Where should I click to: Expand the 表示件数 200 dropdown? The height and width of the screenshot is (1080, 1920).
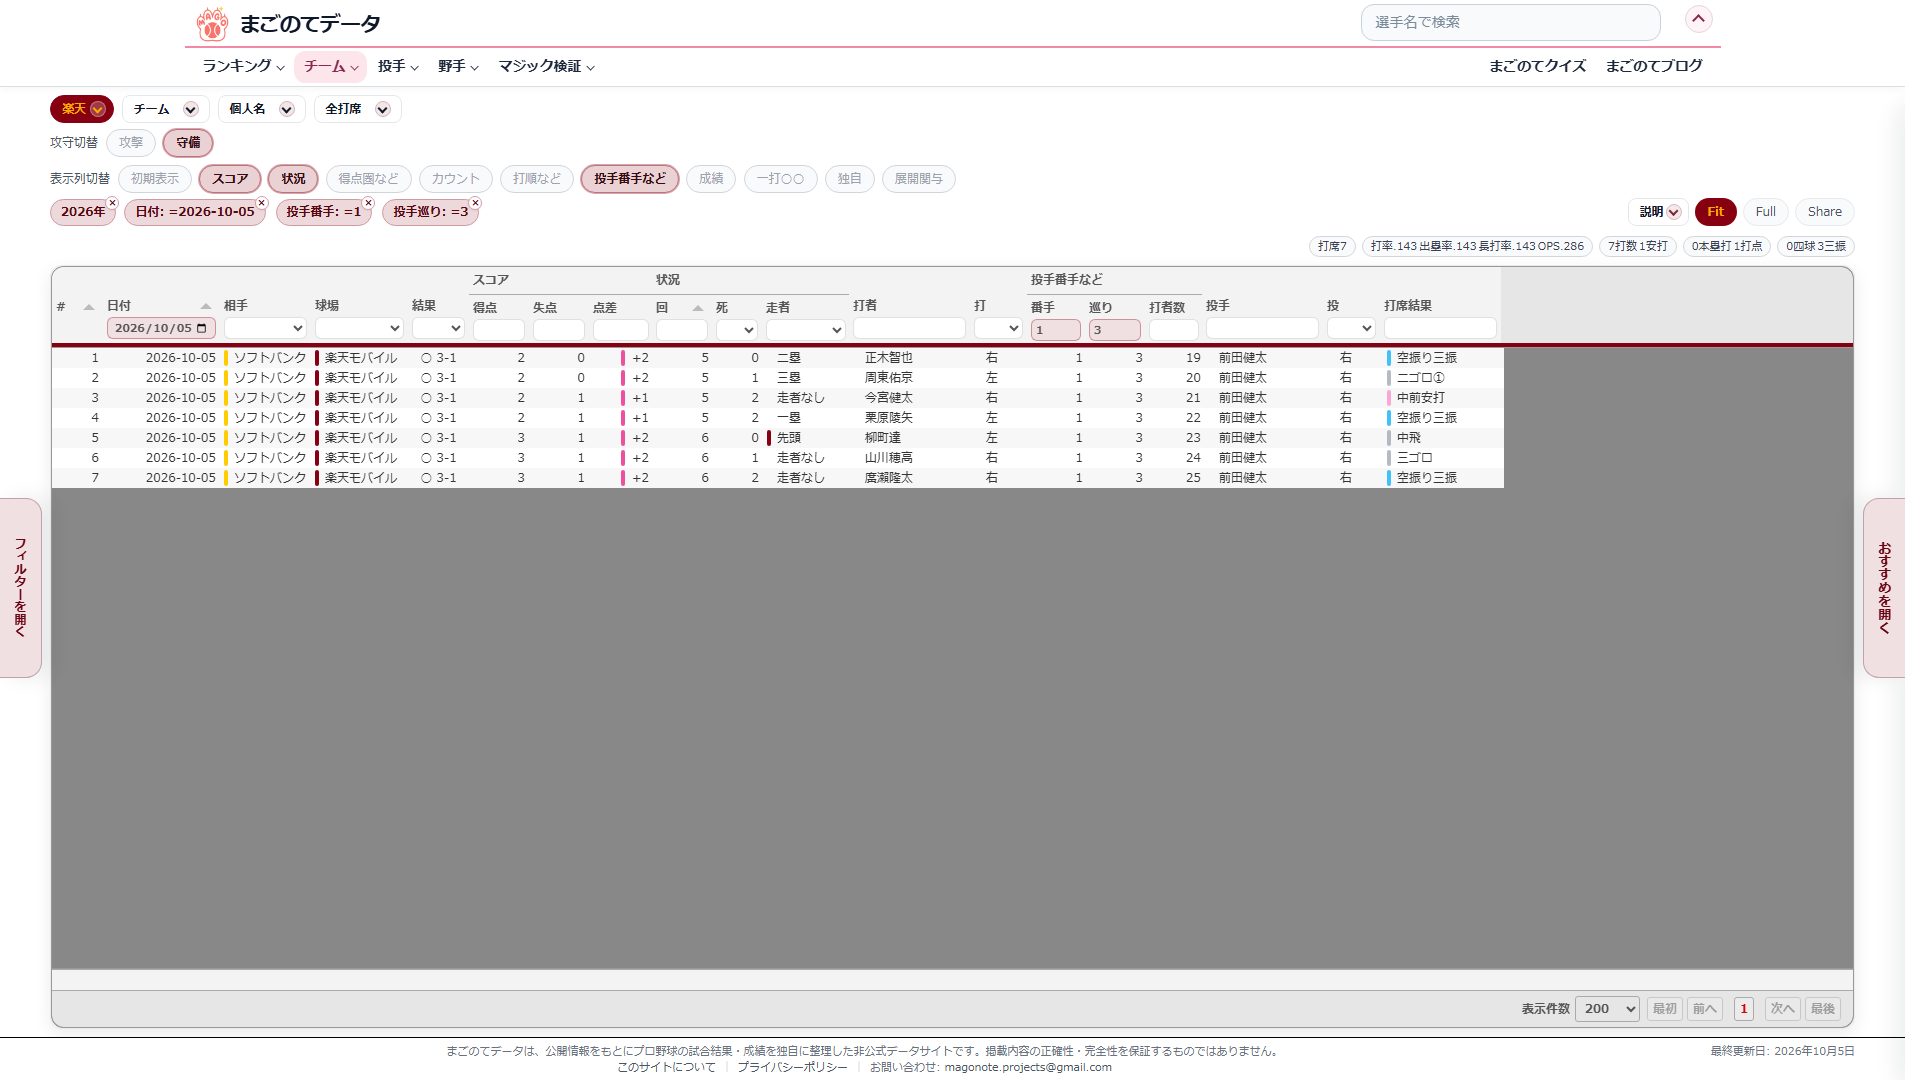[1607, 1009]
